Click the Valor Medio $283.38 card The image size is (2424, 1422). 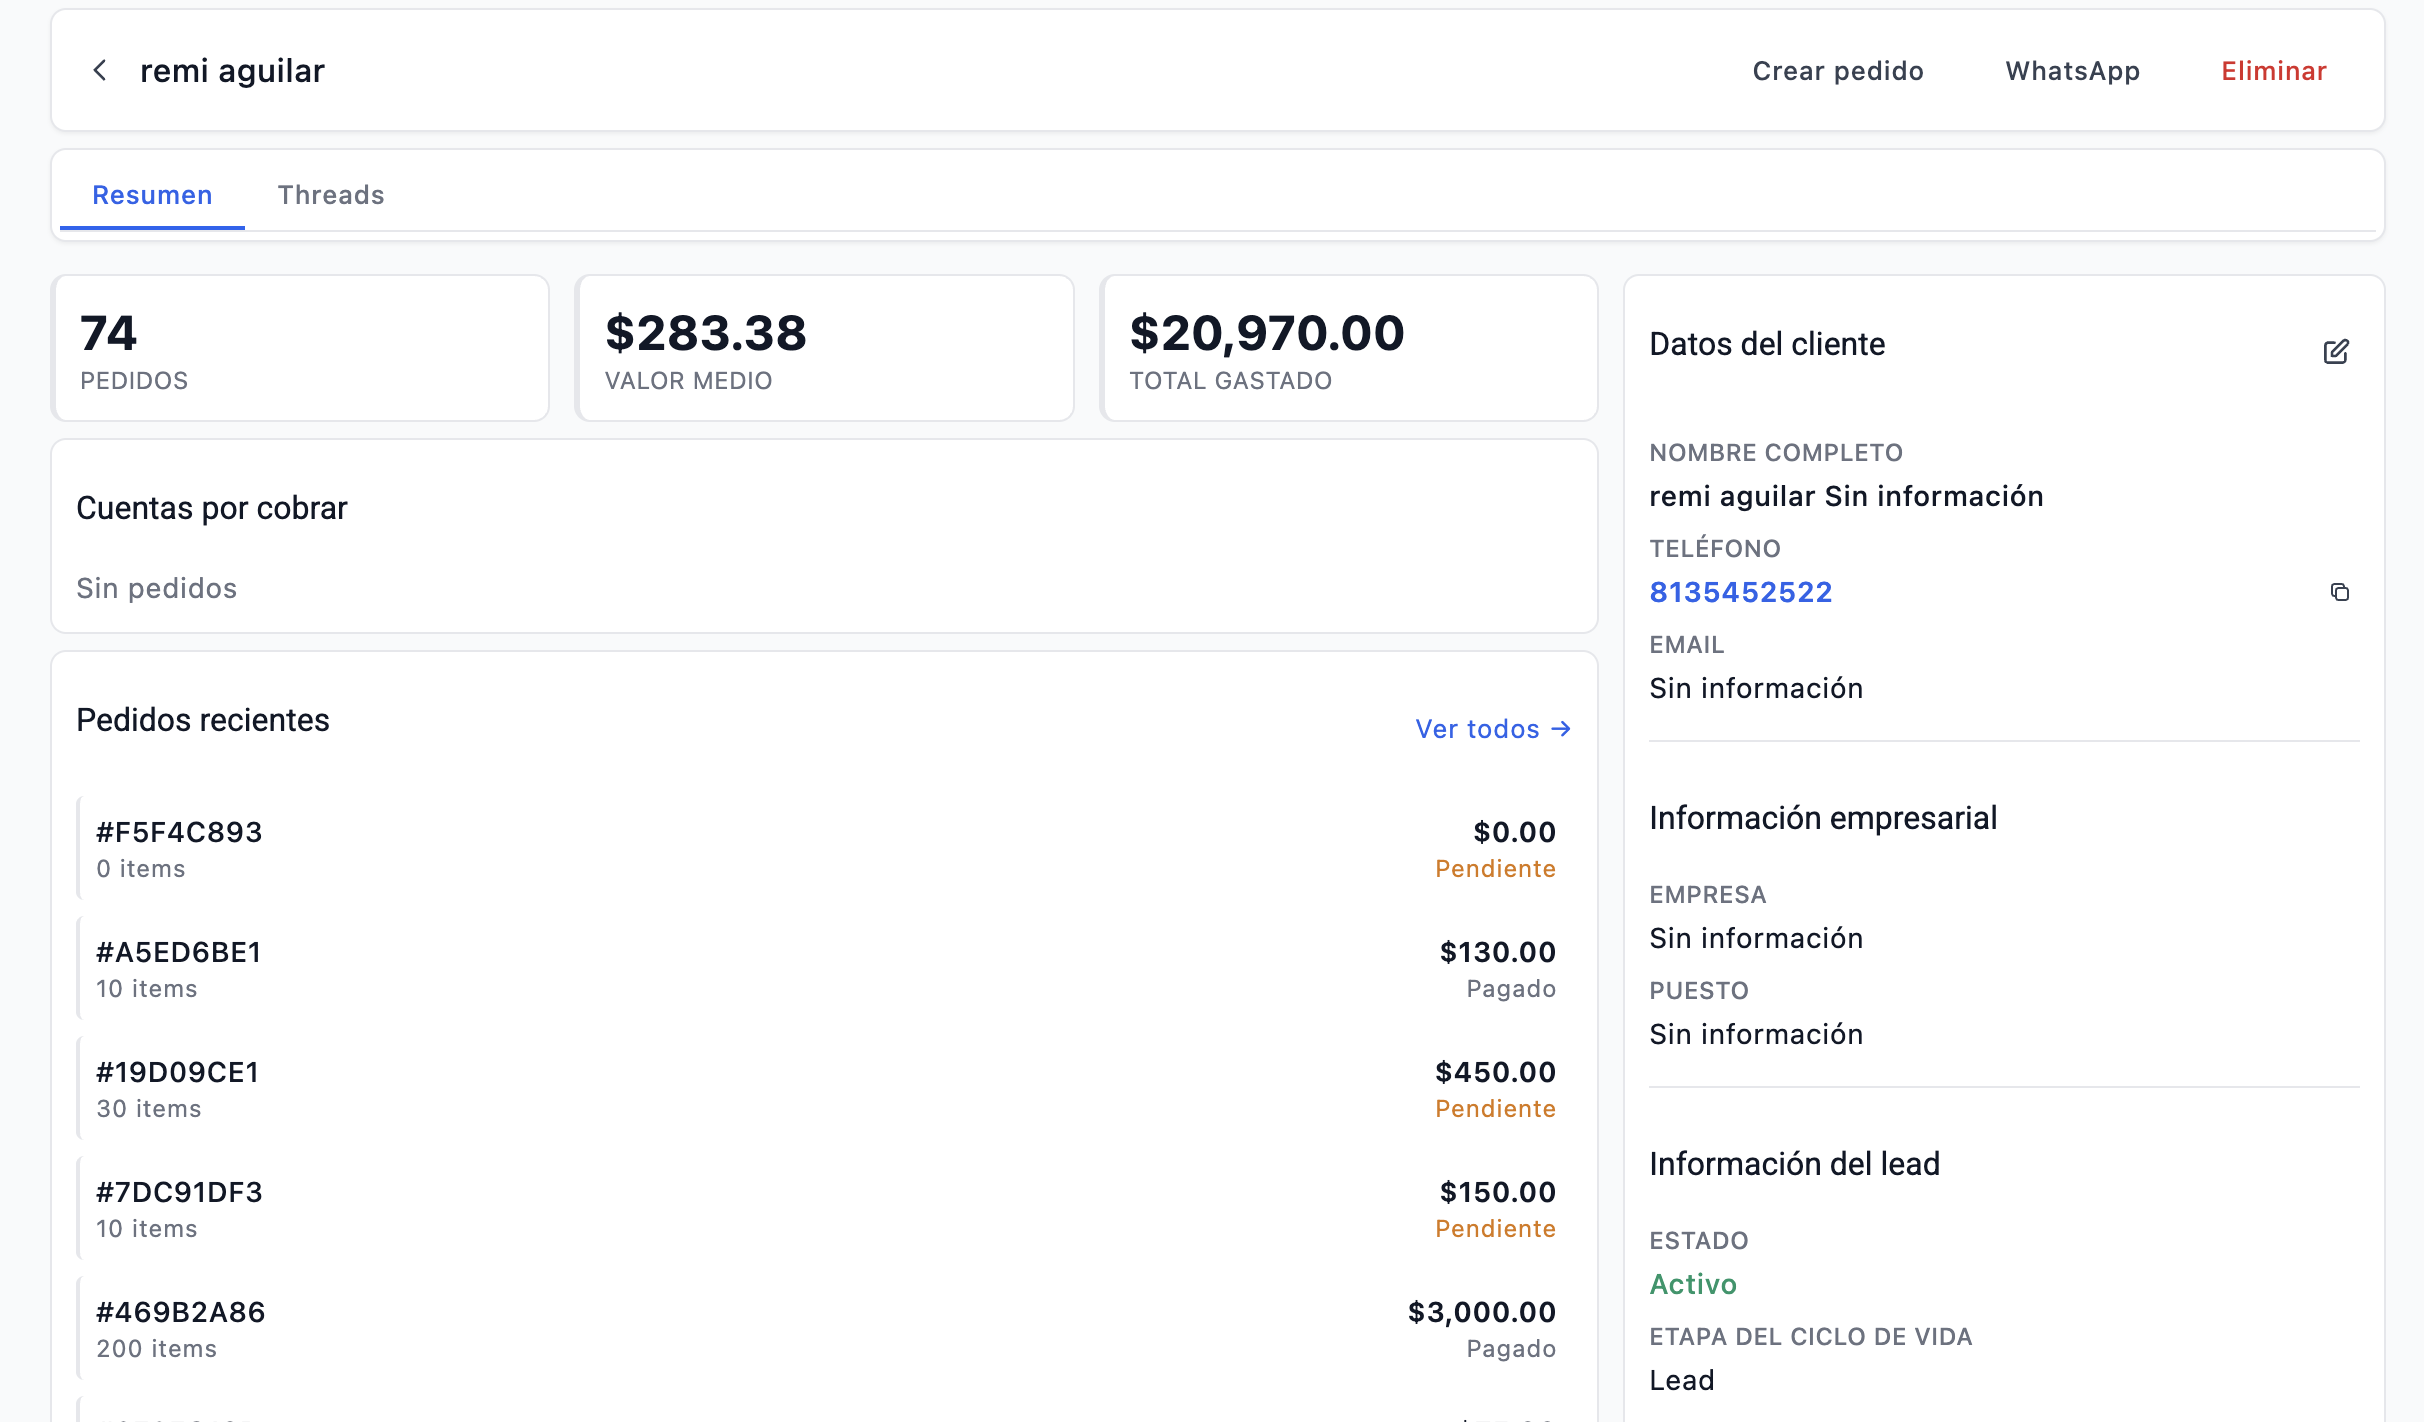click(x=824, y=349)
